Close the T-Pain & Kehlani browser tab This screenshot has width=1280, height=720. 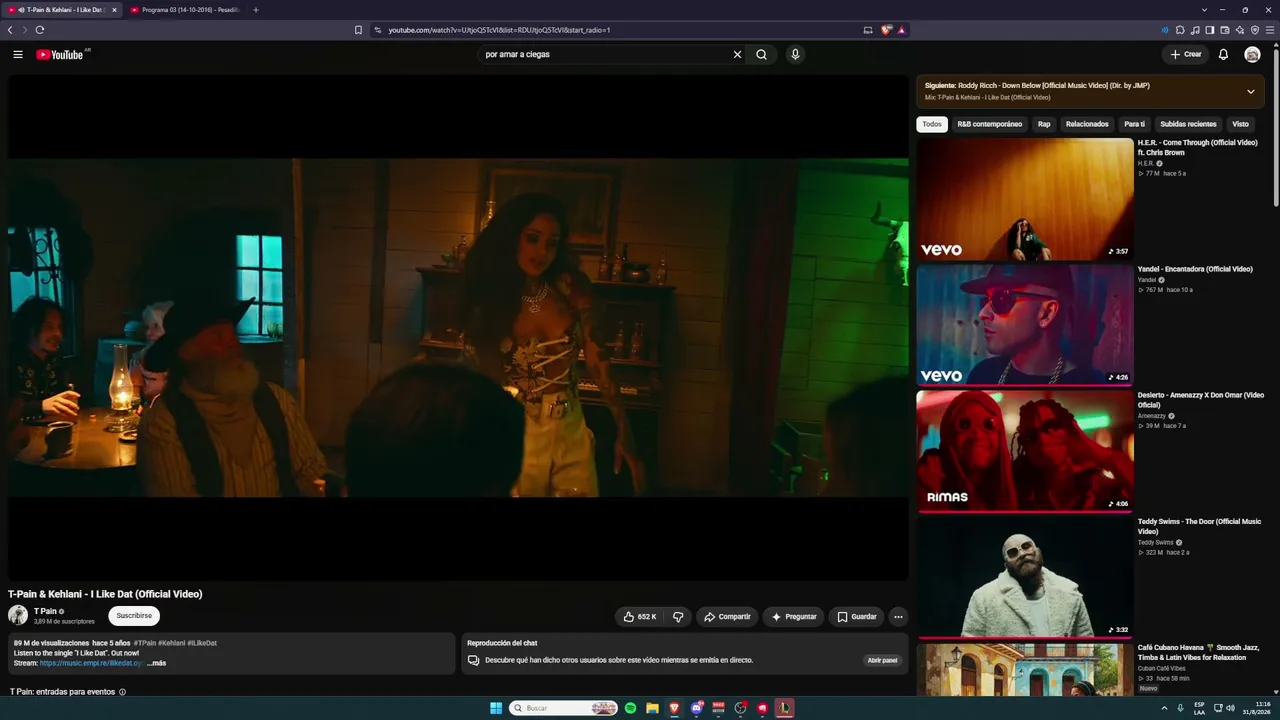(114, 10)
